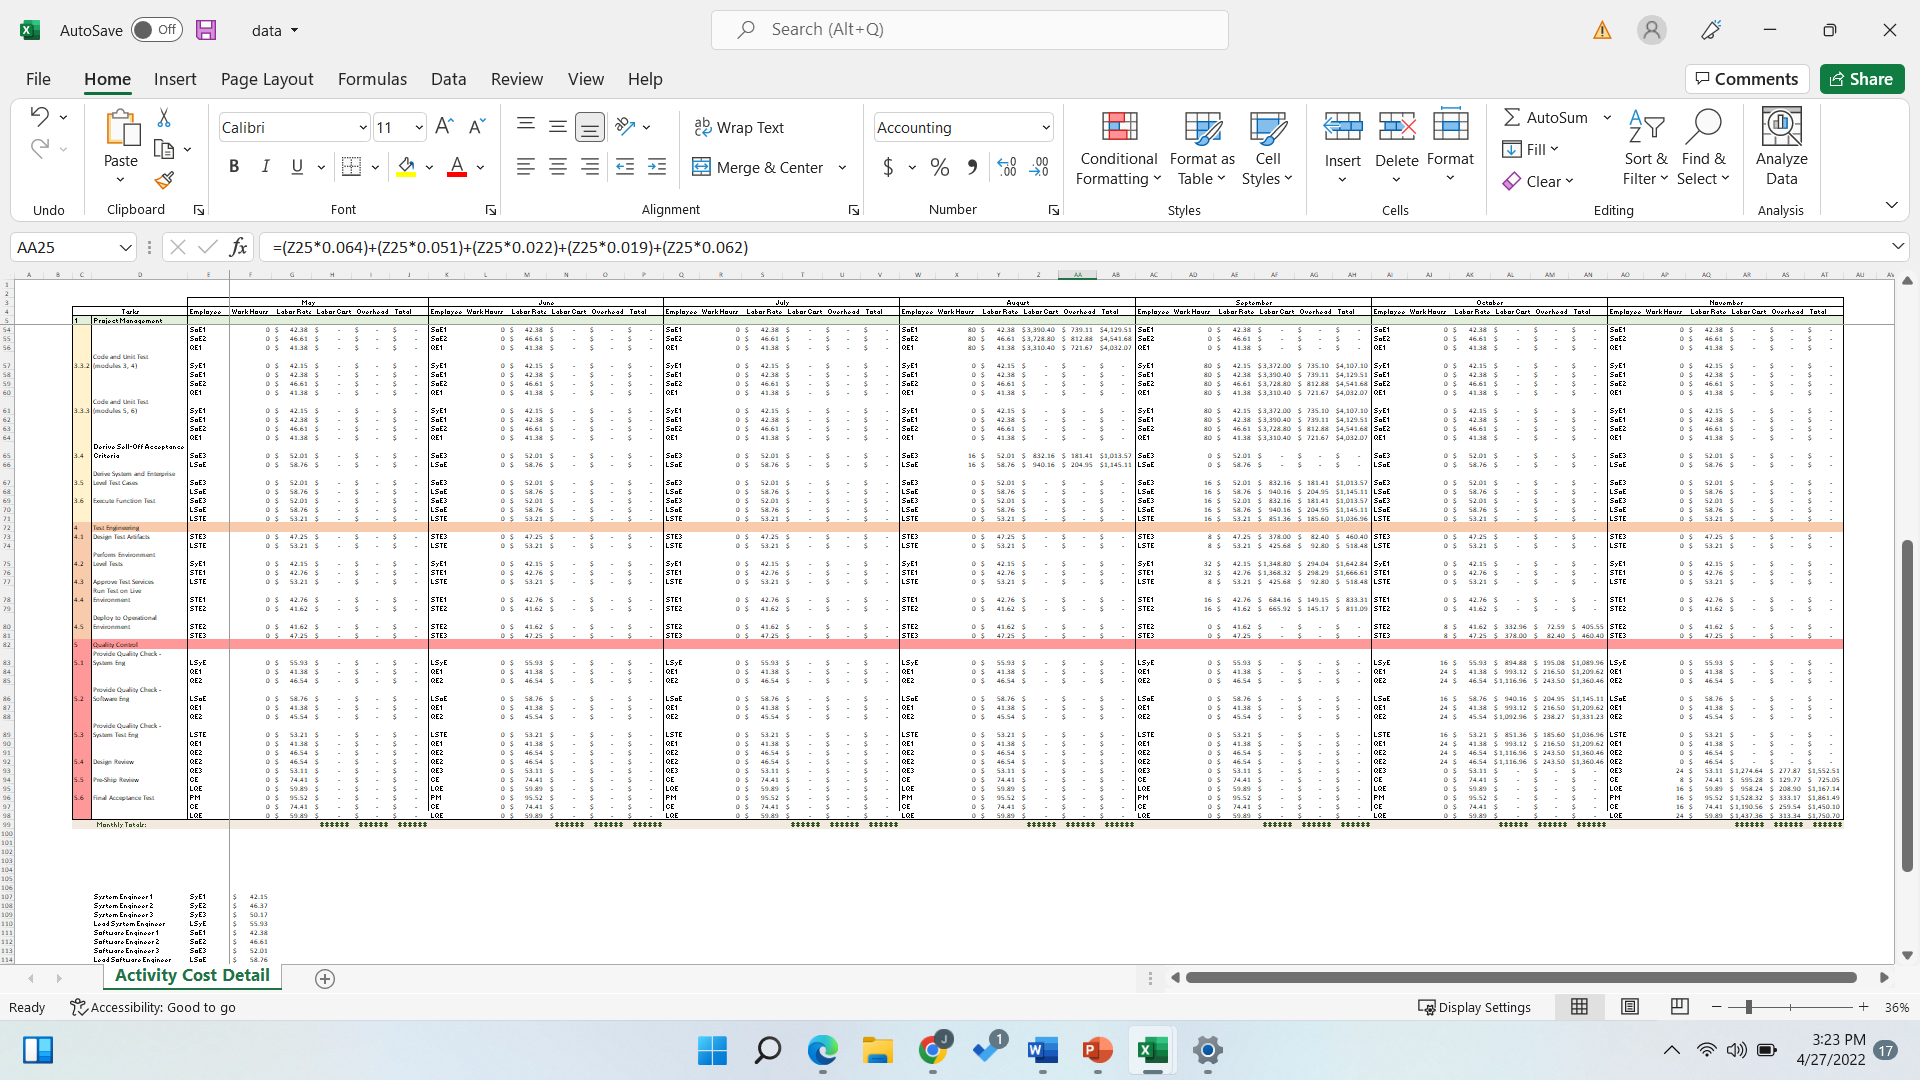Screen dimensions: 1920x1080
Task: Open the Review ribbon tab
Action: pos(517,79)
